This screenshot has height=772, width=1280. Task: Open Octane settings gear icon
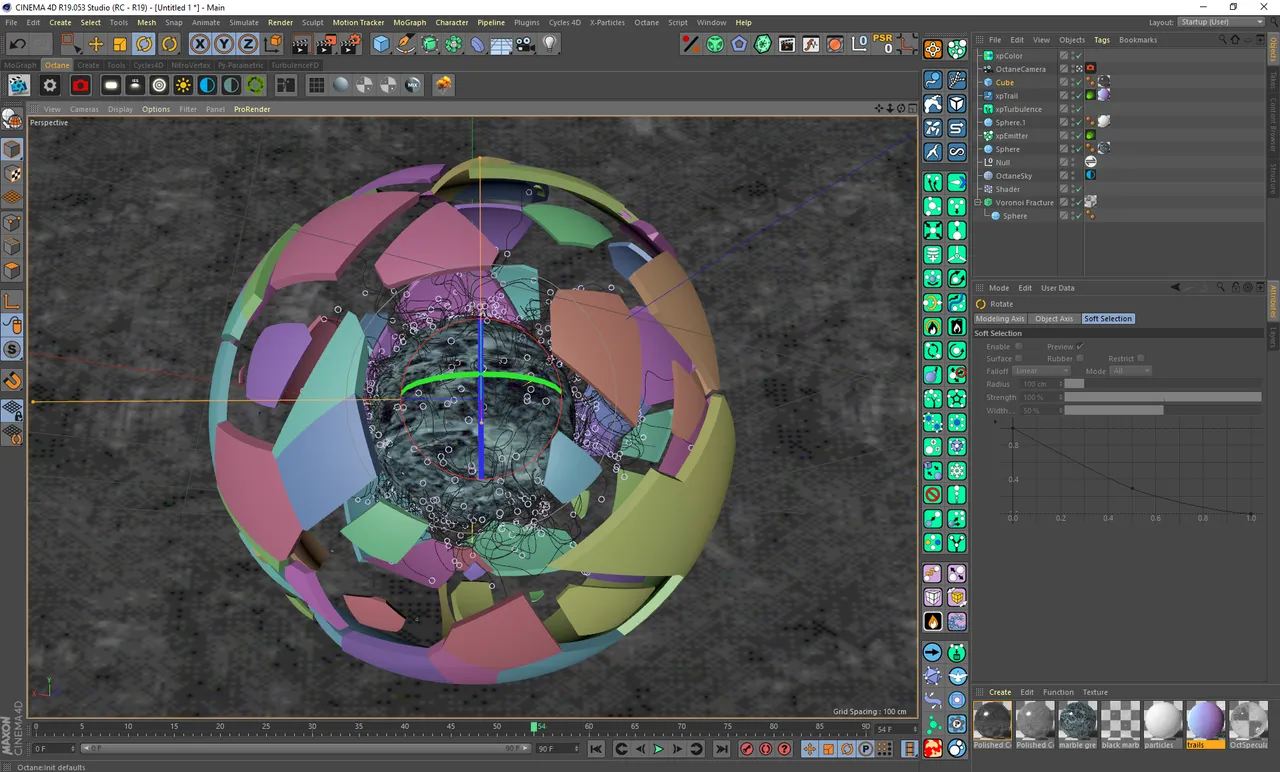[49, 86]
